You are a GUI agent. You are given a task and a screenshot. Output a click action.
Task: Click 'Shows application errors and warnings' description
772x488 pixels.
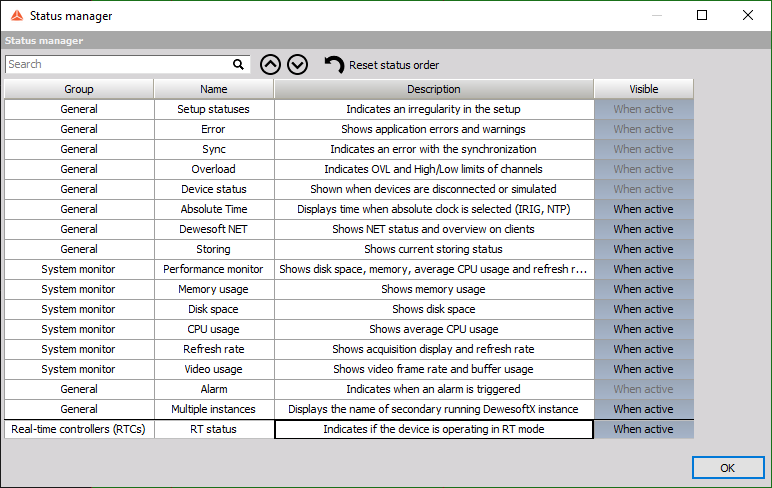tap(434, 130)
